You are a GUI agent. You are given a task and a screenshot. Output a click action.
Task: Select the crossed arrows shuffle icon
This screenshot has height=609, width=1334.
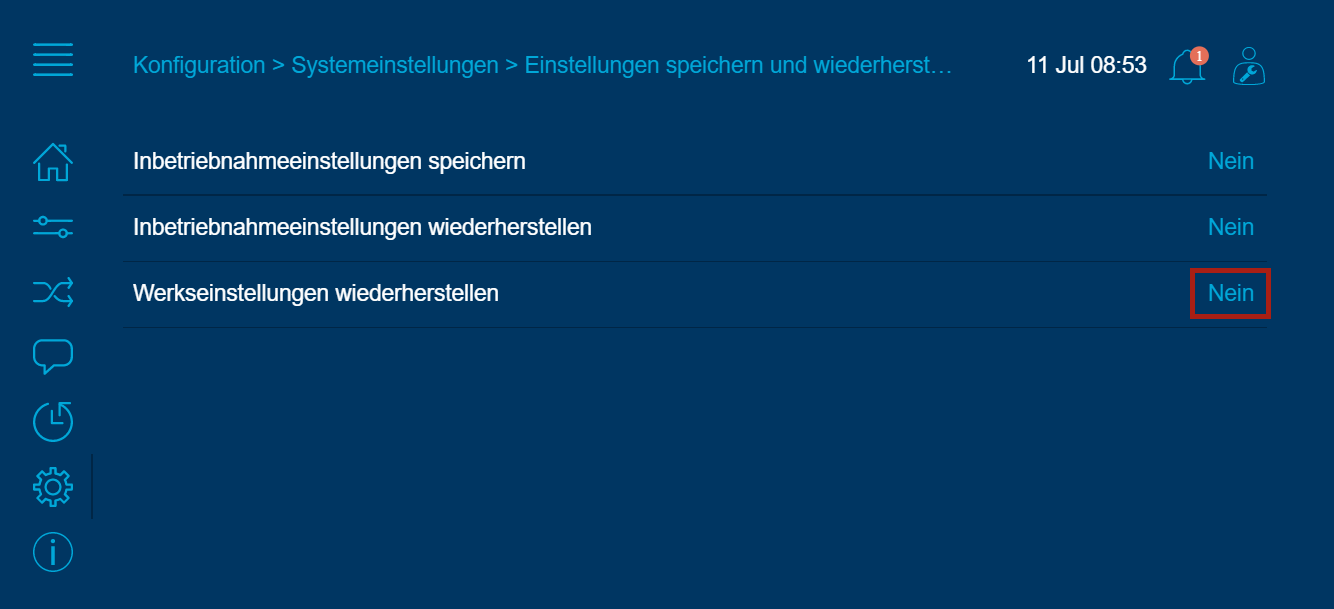point(53,292)
